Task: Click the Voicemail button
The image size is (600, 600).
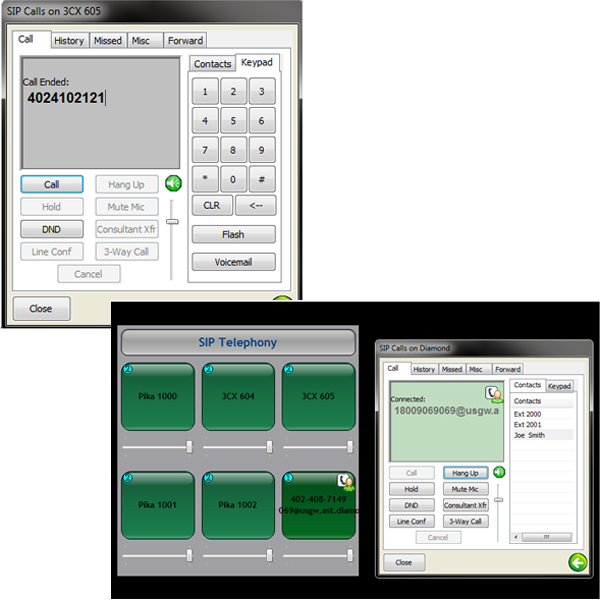Action: (233, 262)
